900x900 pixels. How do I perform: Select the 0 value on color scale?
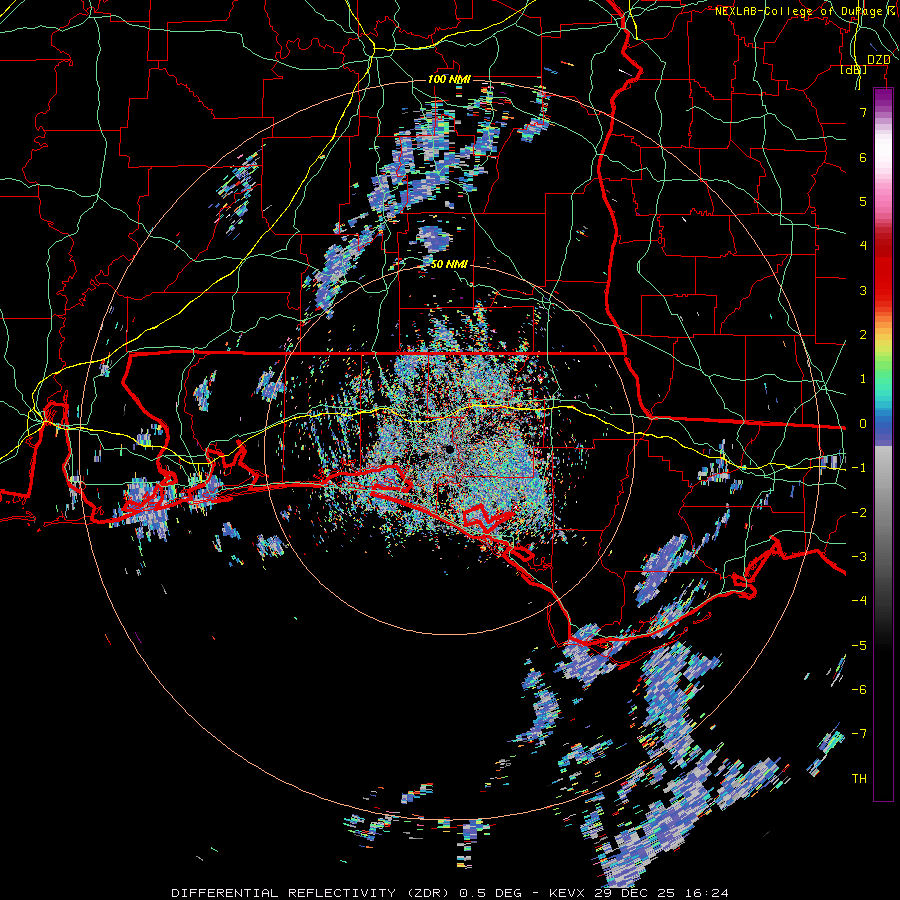click(863, 424)
